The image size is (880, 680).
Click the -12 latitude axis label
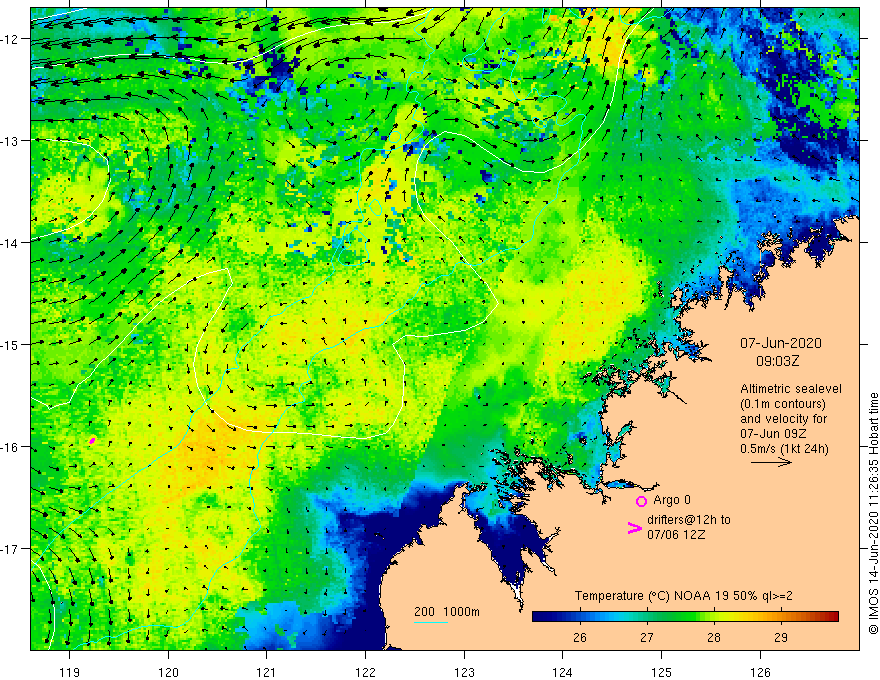pyautogui.click(x=10, y=39)
